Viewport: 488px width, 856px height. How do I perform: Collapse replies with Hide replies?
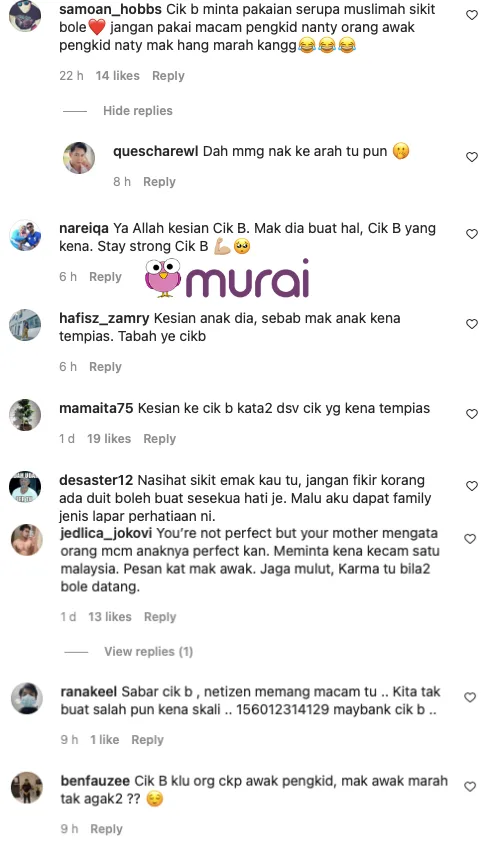pos(138,110)
